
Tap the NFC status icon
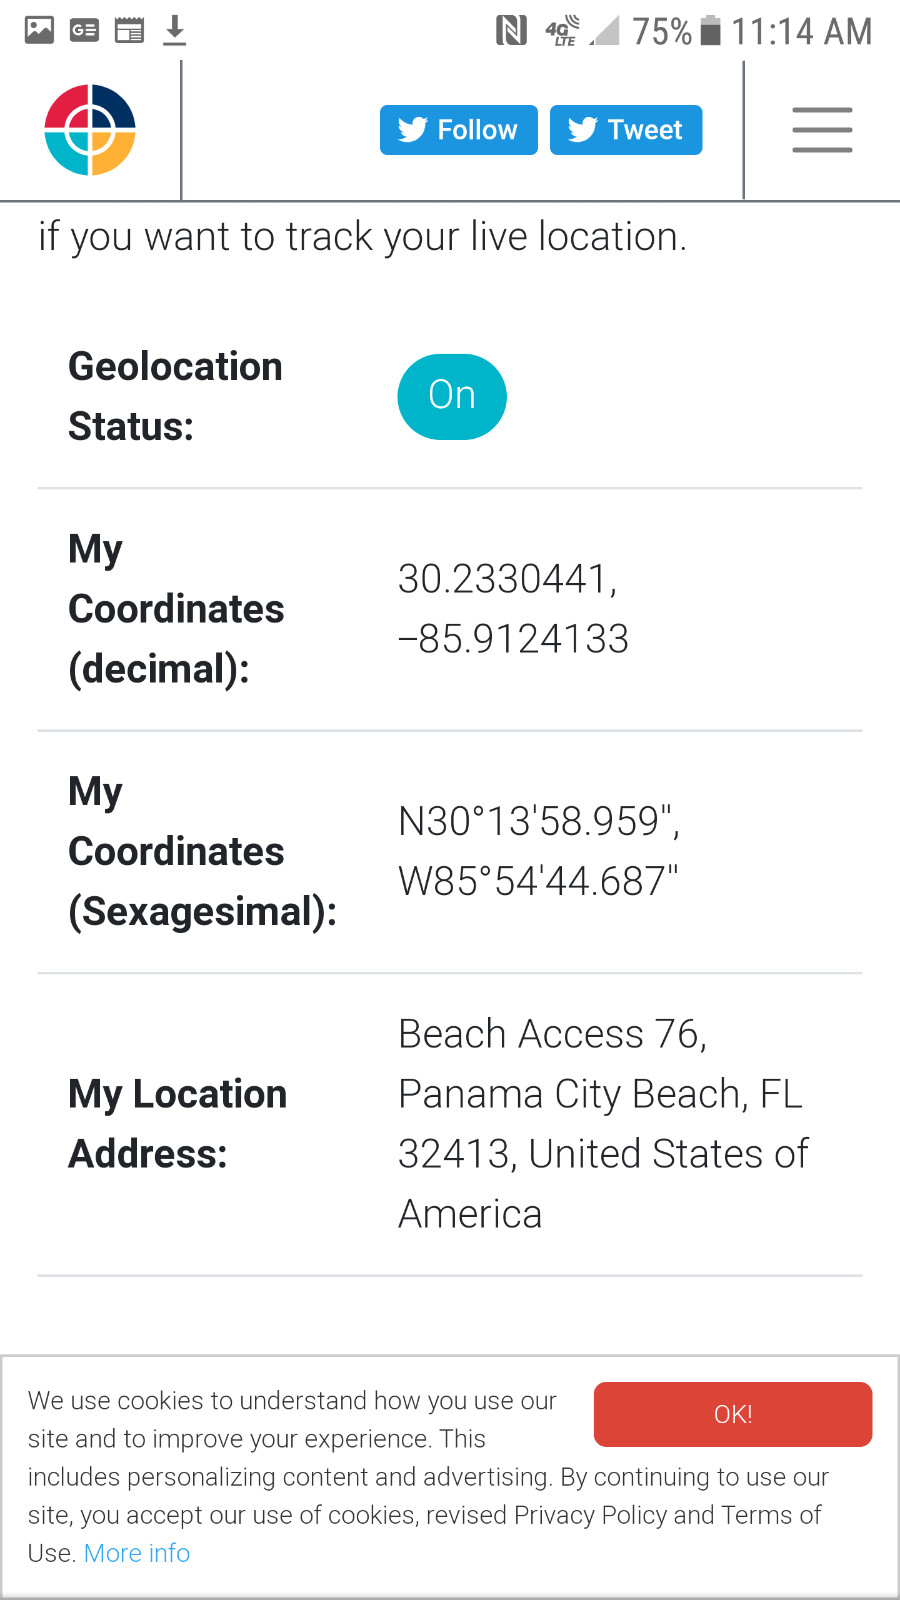tap(511, 30)
